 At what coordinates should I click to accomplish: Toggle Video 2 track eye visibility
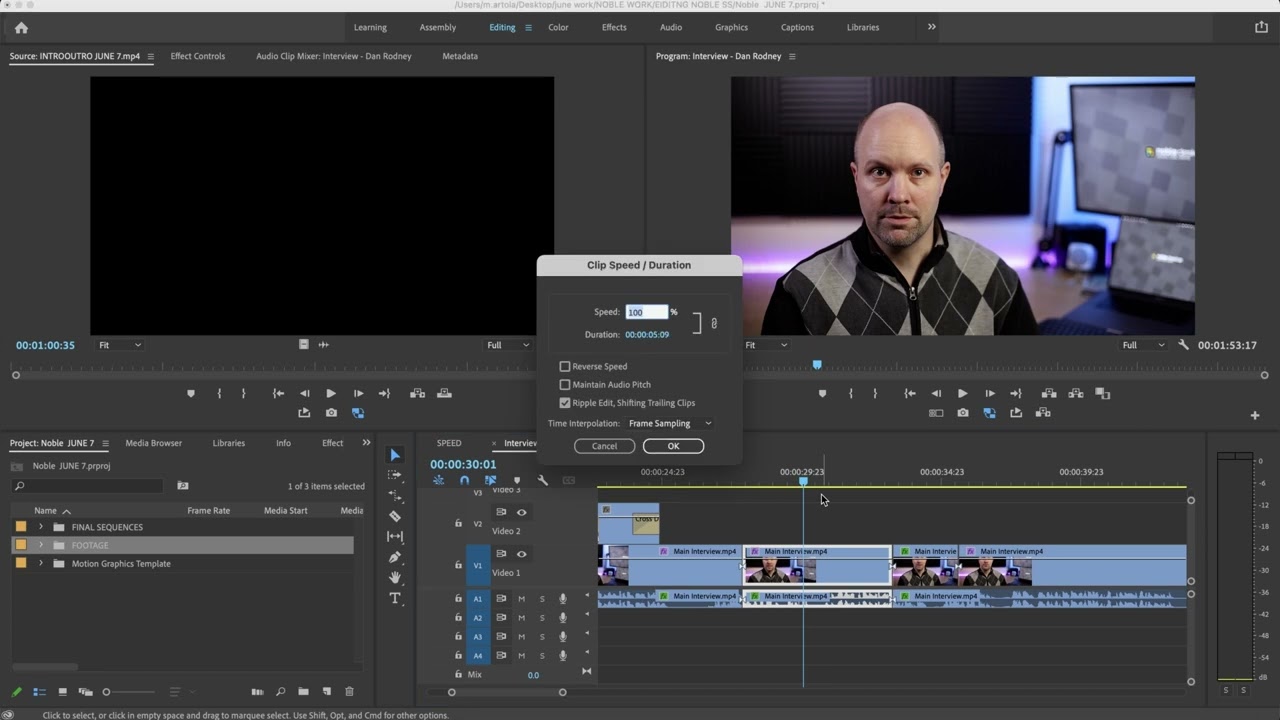(x=521, y=512)
